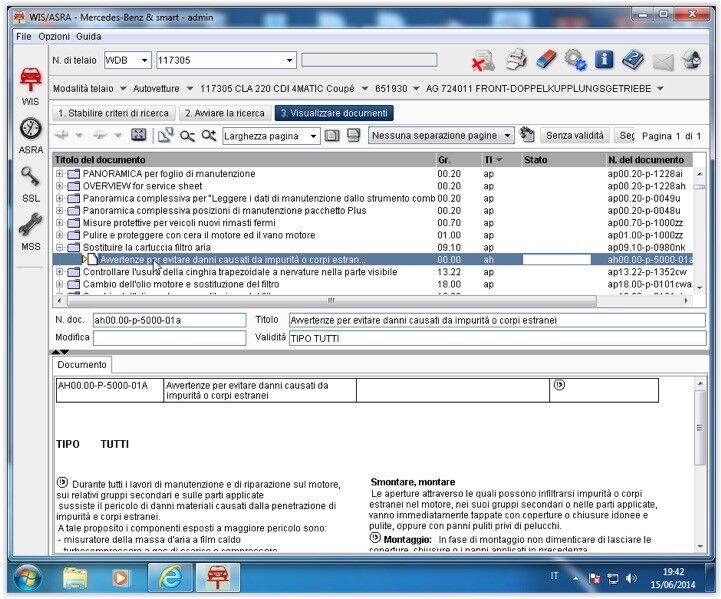
Task: Click the document viewer vertical scrollbar
Action: [x=700, y=428]
